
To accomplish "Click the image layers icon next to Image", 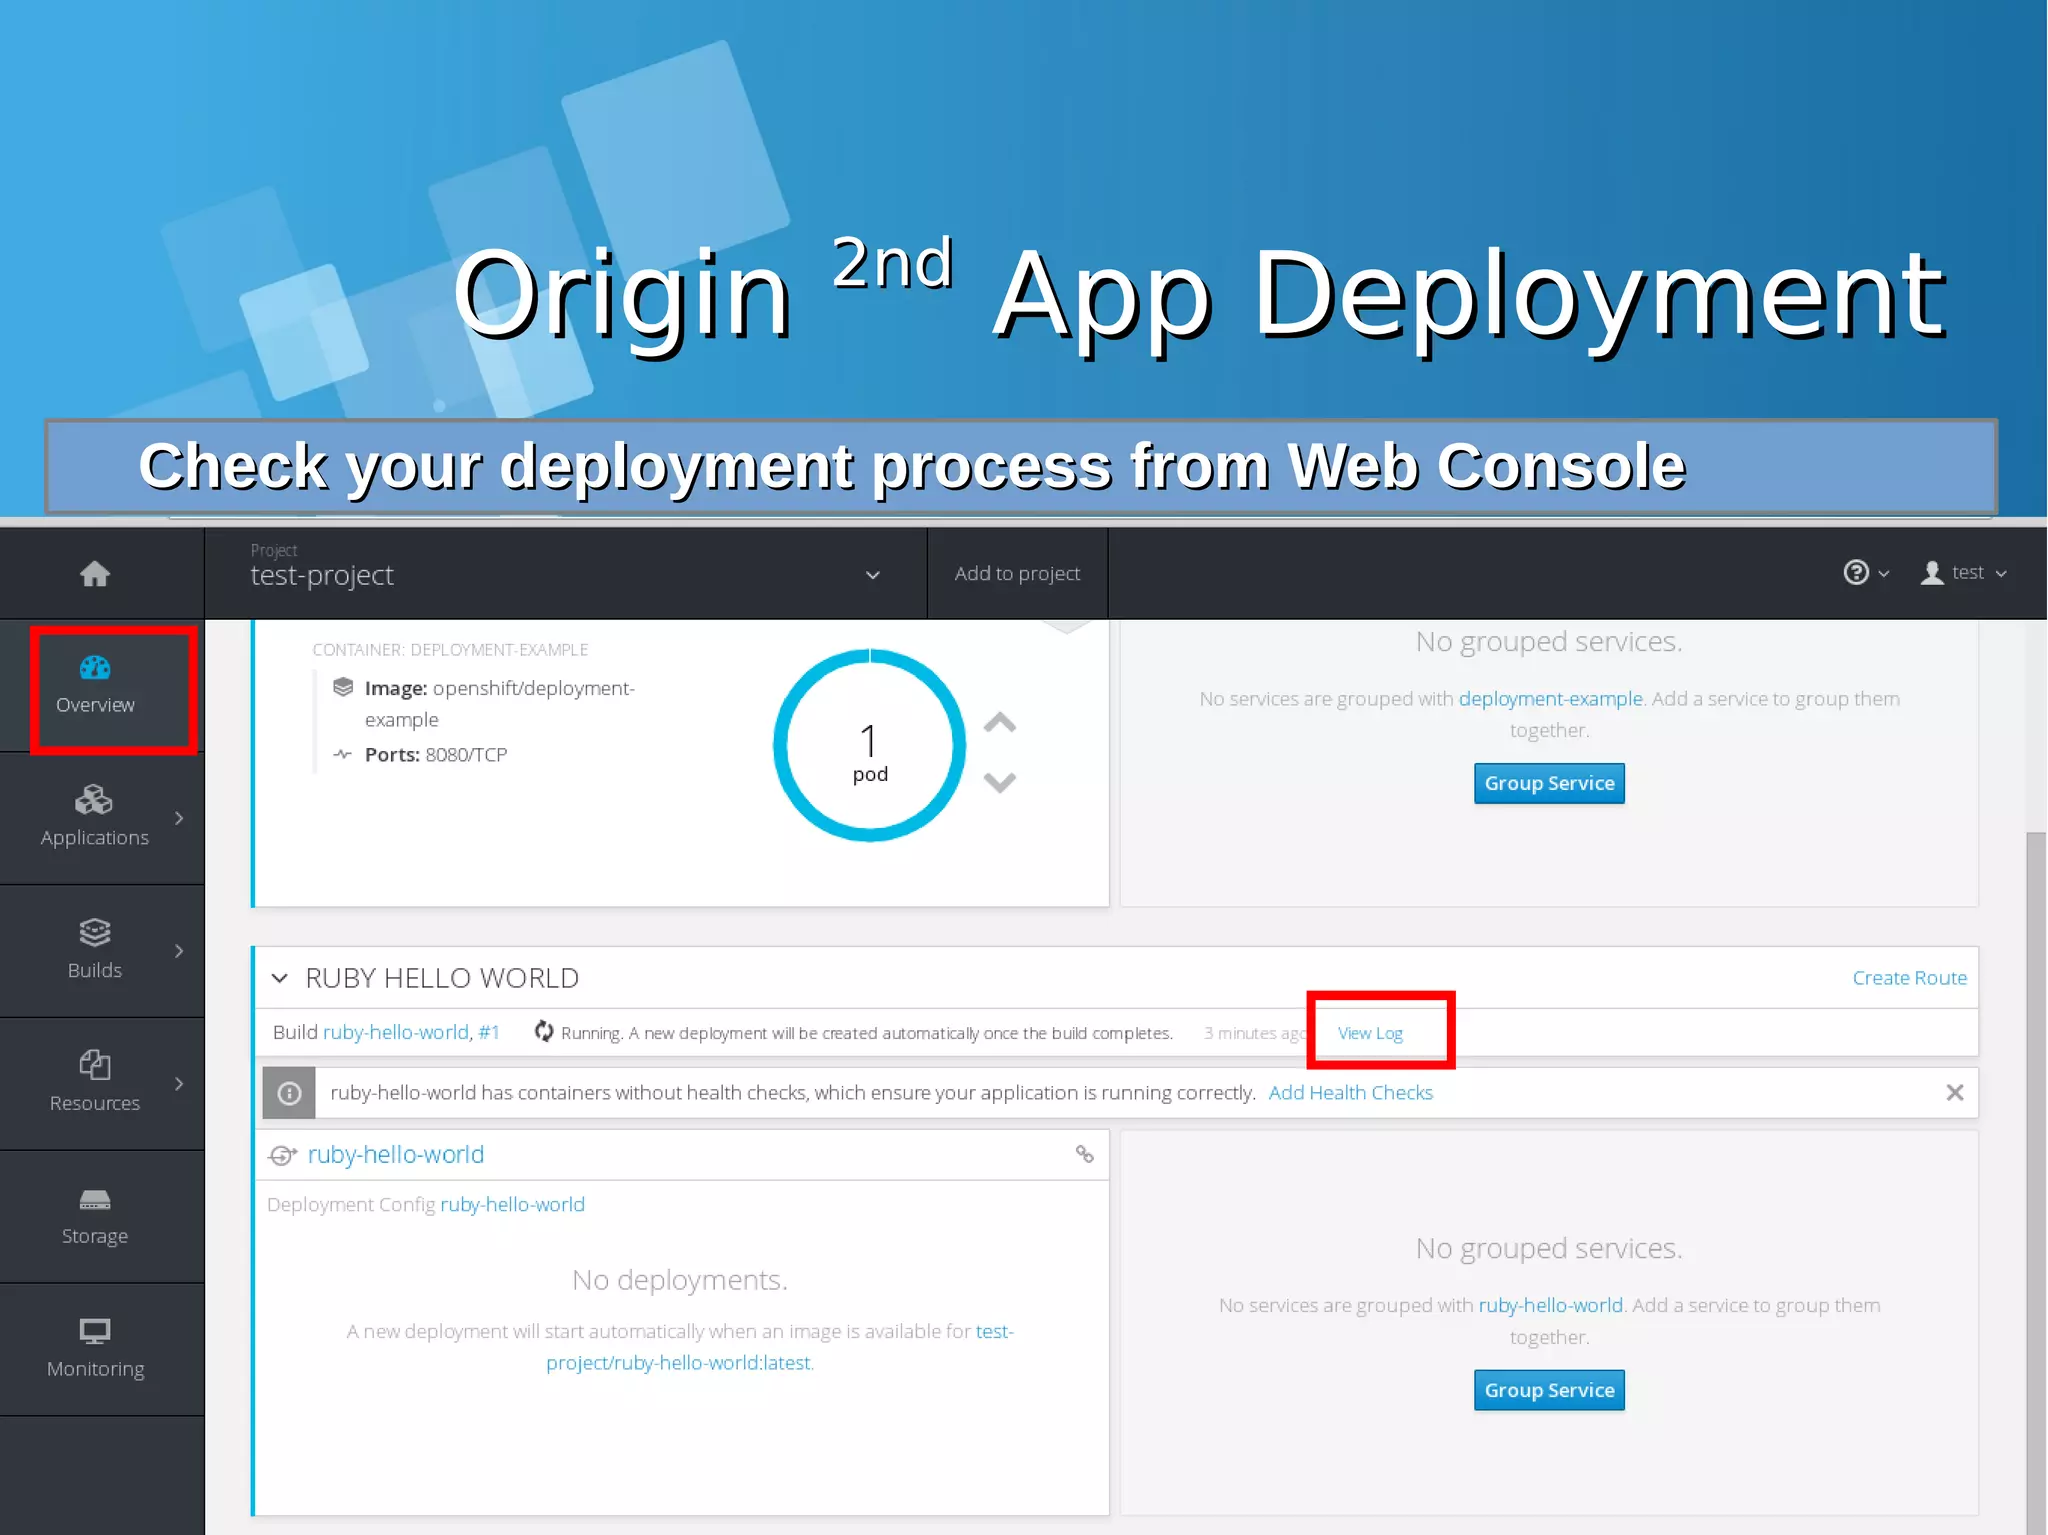I will pyautogui.click(x=343, y=687).
